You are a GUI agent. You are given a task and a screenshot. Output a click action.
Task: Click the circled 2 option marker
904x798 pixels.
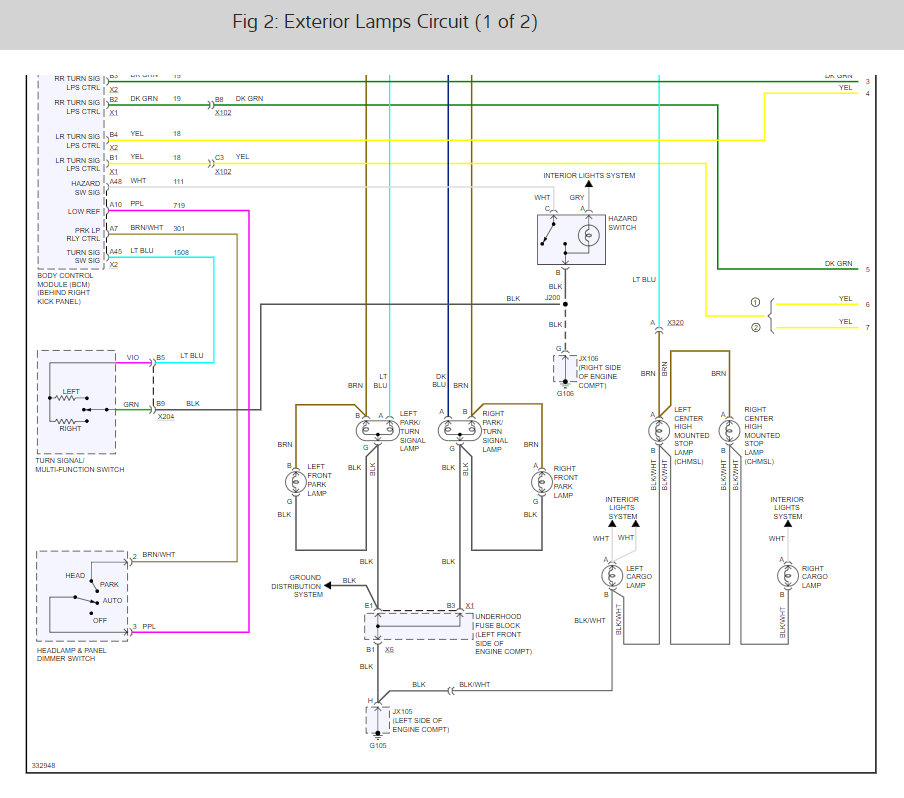(x=755, y=328)
